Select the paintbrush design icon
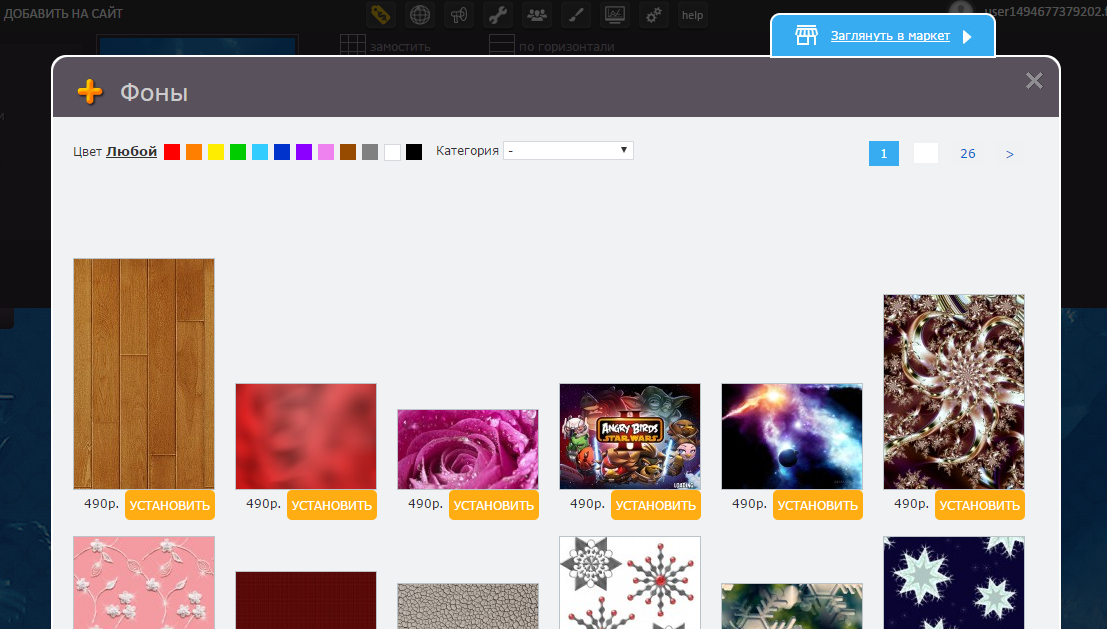 pyautogui.click(x=575, y=15)
